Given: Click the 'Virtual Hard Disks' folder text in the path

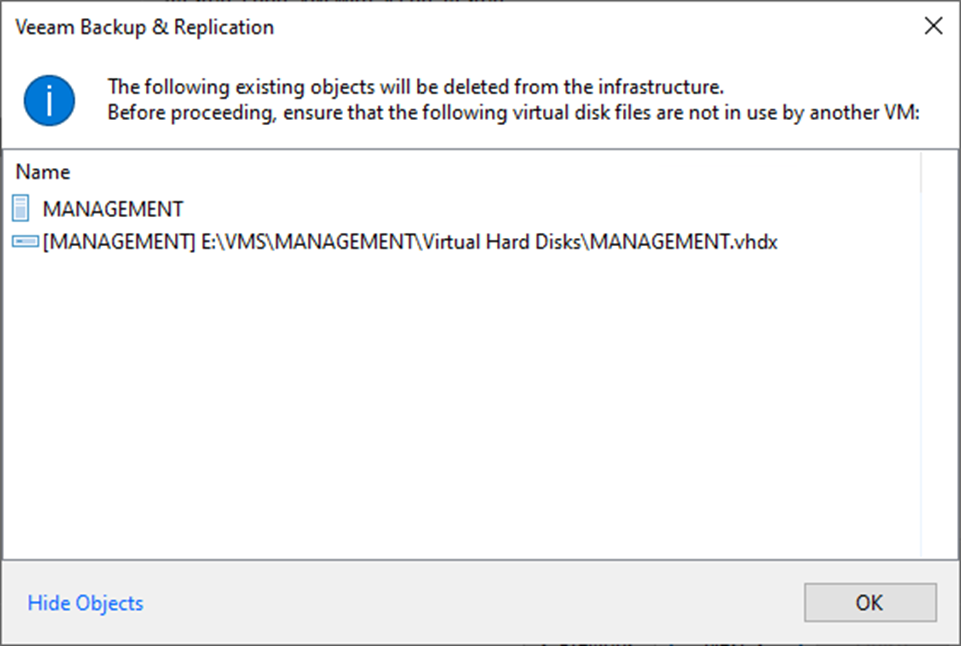Looking at the screenshot, I should click(502, 242).
